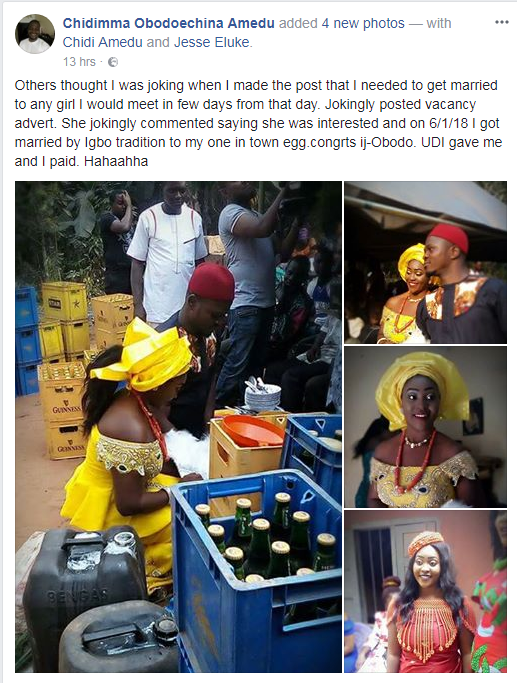Open the post options three-dot menu
Image resolution: width=517 pixels, height=683 pixels.
click(501, 22)
